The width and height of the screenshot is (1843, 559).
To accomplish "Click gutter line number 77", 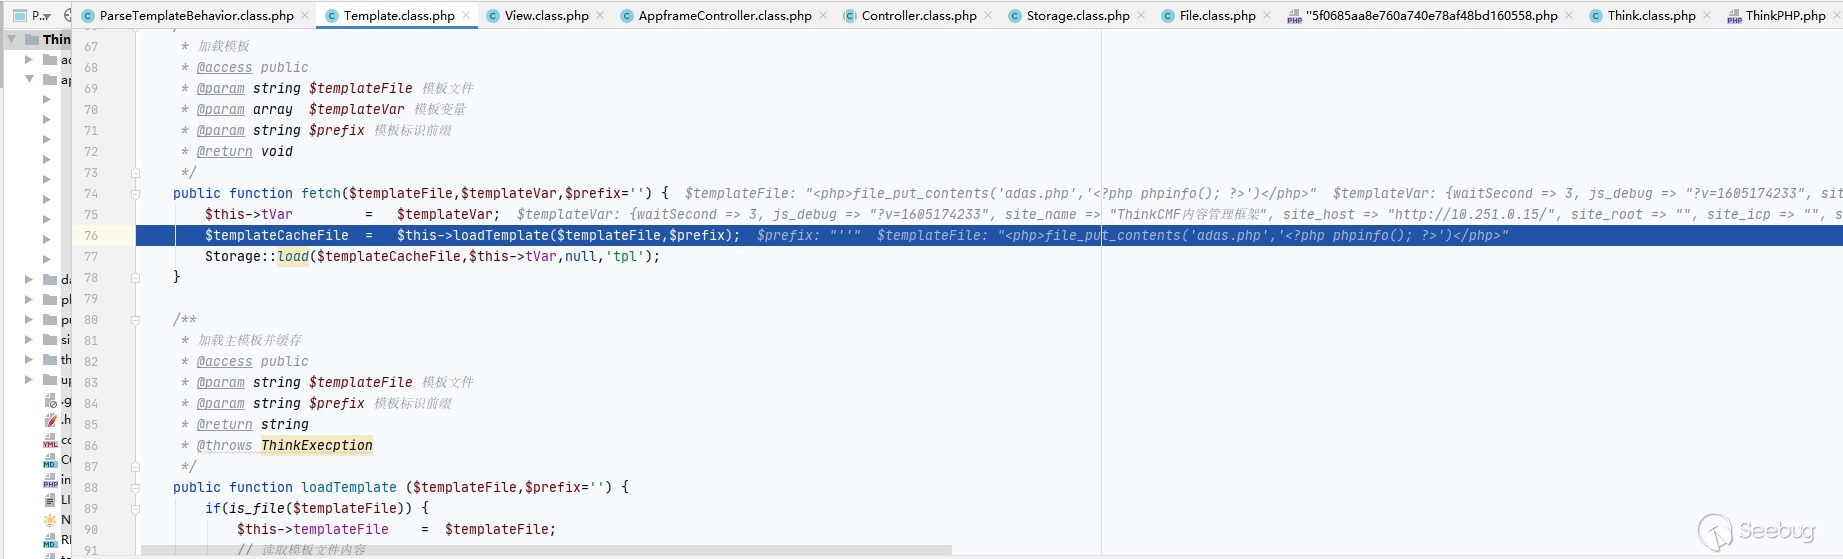I will click(91, 256).
